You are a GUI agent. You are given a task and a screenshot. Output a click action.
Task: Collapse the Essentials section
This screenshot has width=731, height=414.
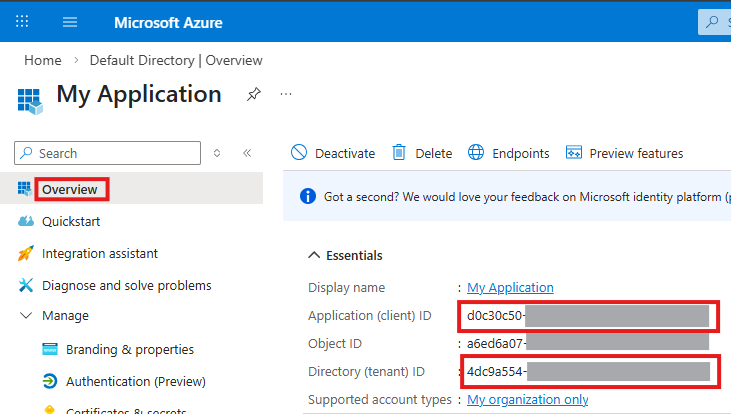(x=314, y=255)
